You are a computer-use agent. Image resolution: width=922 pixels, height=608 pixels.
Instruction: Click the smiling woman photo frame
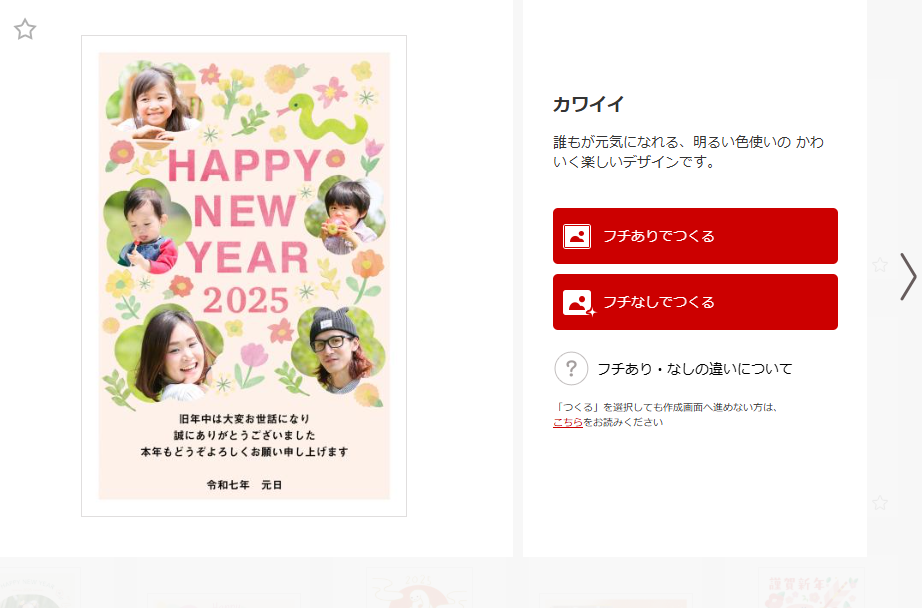click(169, 354)
